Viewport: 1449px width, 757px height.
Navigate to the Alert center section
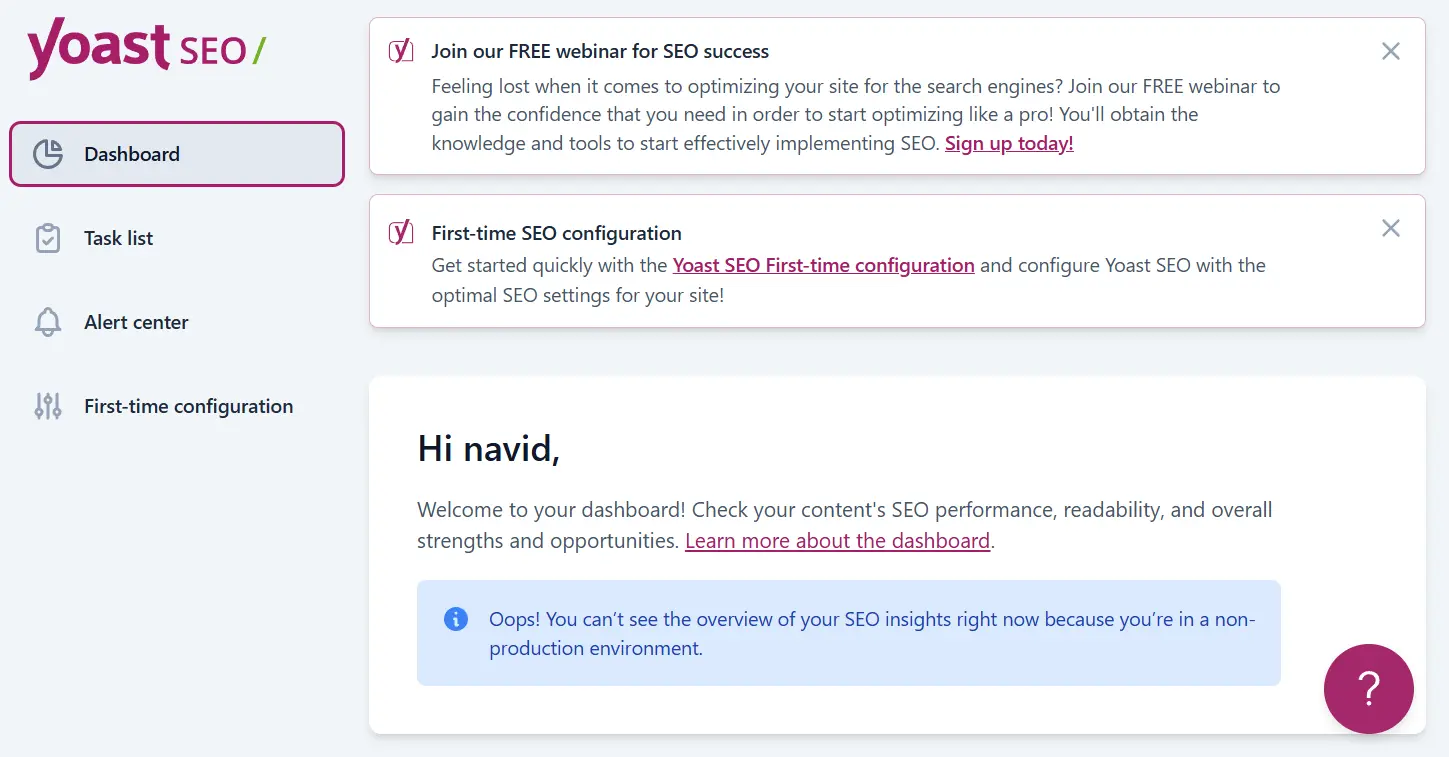[136, 322]
